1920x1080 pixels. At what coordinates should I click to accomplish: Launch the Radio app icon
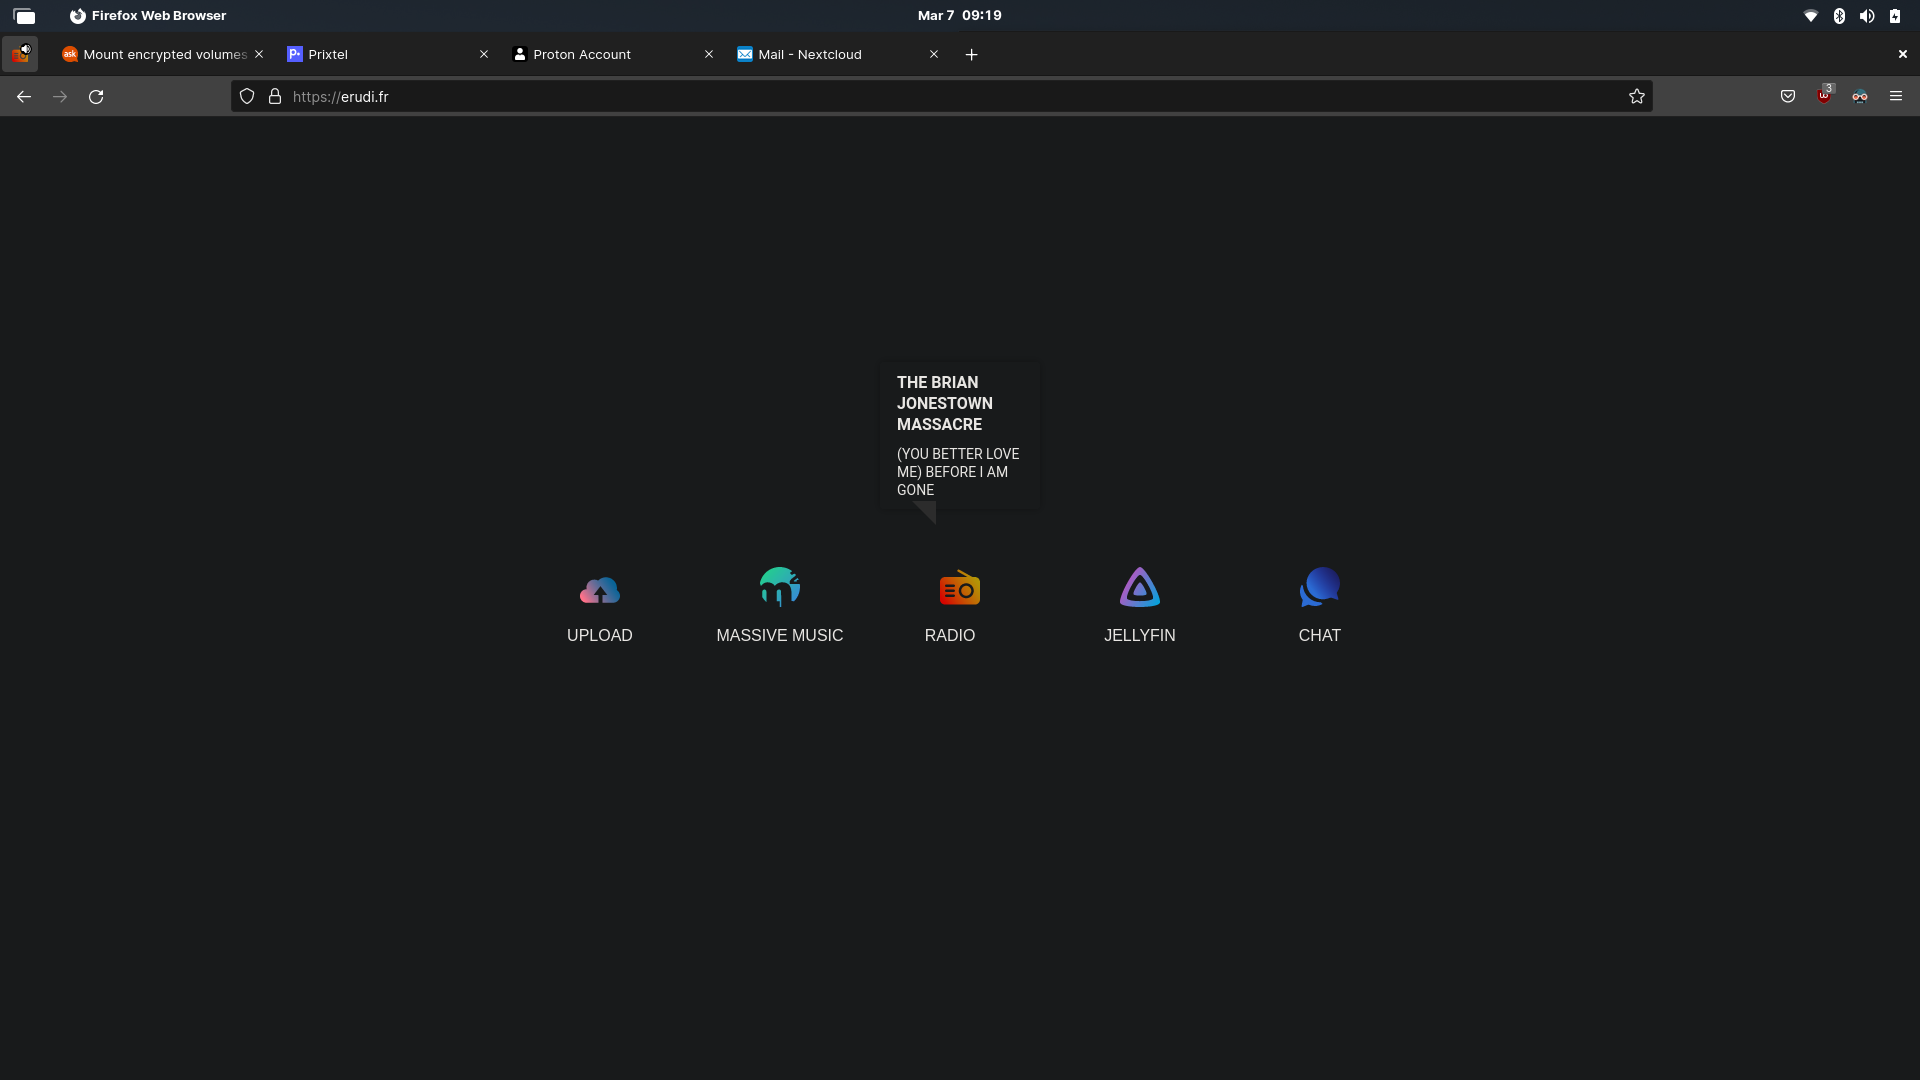pyautogui.click(x=959, y=589)
